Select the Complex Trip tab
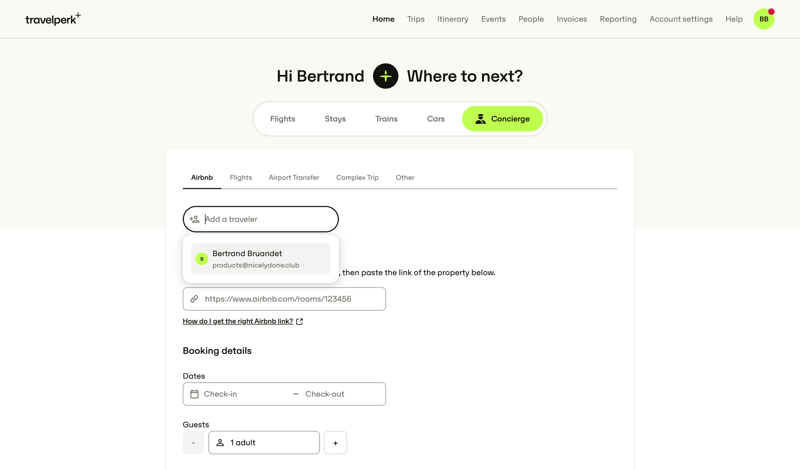The width and height of the screenshot is (800, 470). (357, 178)
